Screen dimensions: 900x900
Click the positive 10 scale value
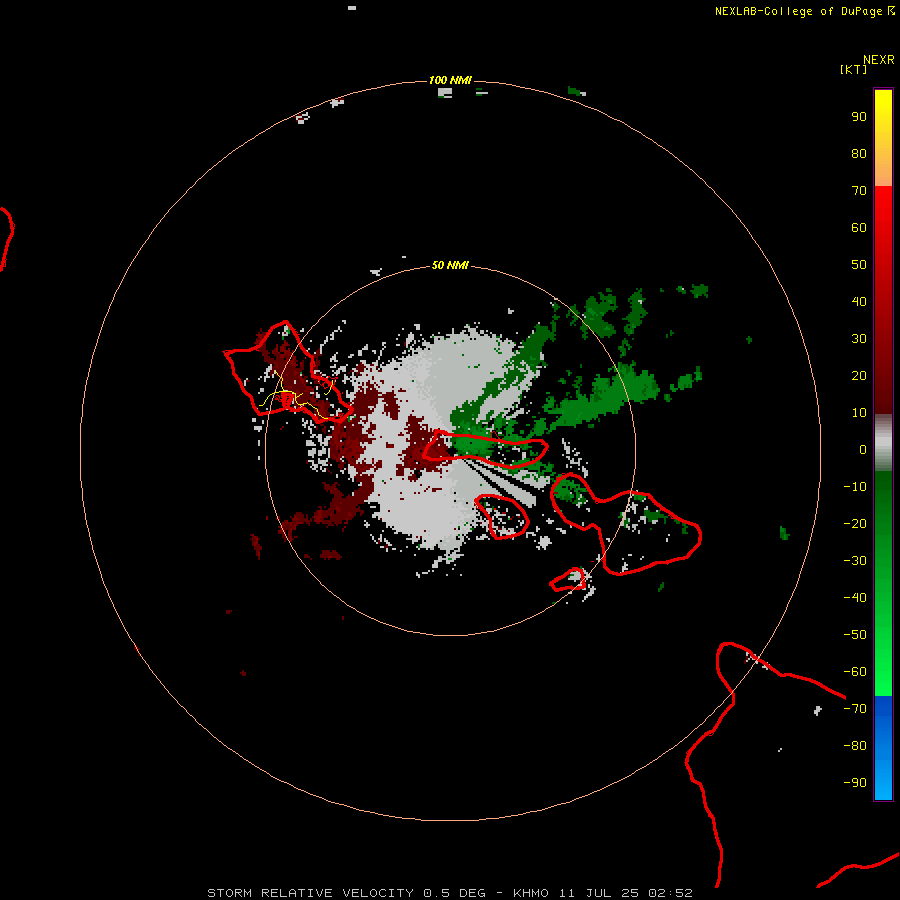point(859,413)
